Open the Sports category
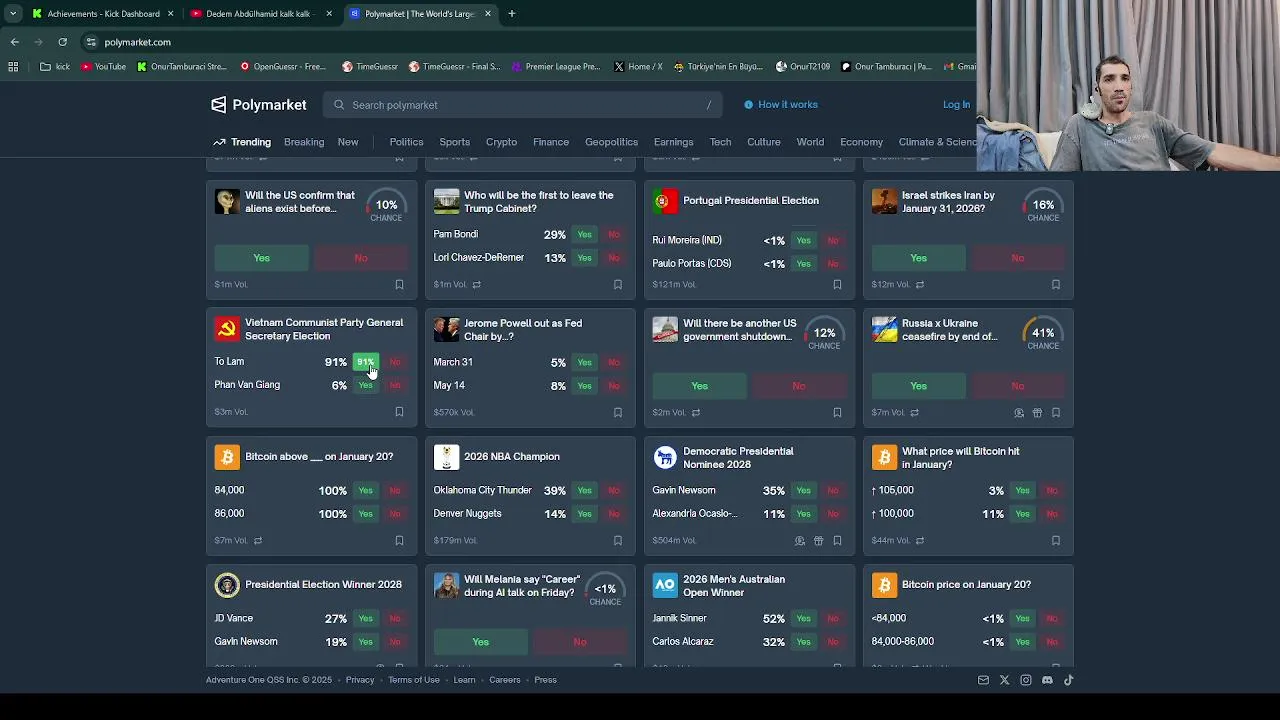This screenshot has height=720, width=1280. (454, 142)
